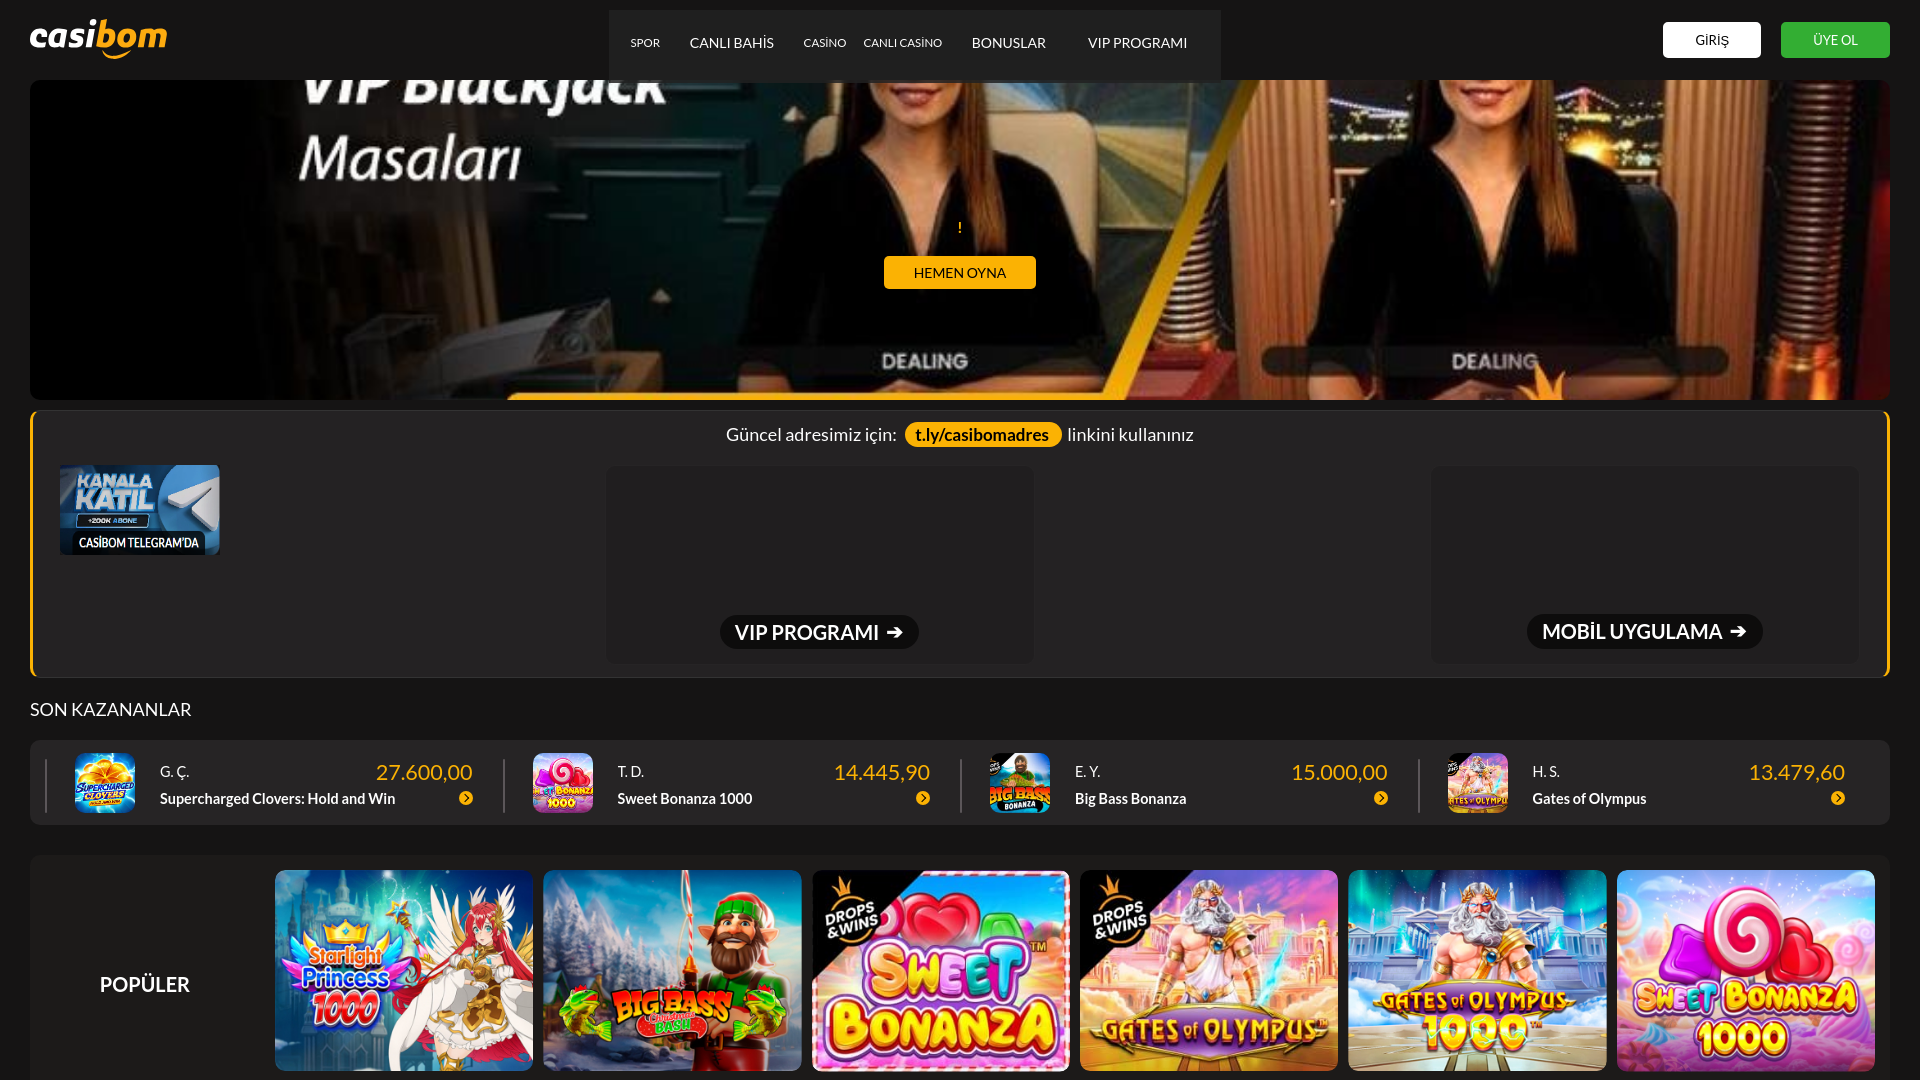Click the arrow icon for Sweet Bonanza 1000 winner
The image size is (1920, 1080).
point(923,798)
